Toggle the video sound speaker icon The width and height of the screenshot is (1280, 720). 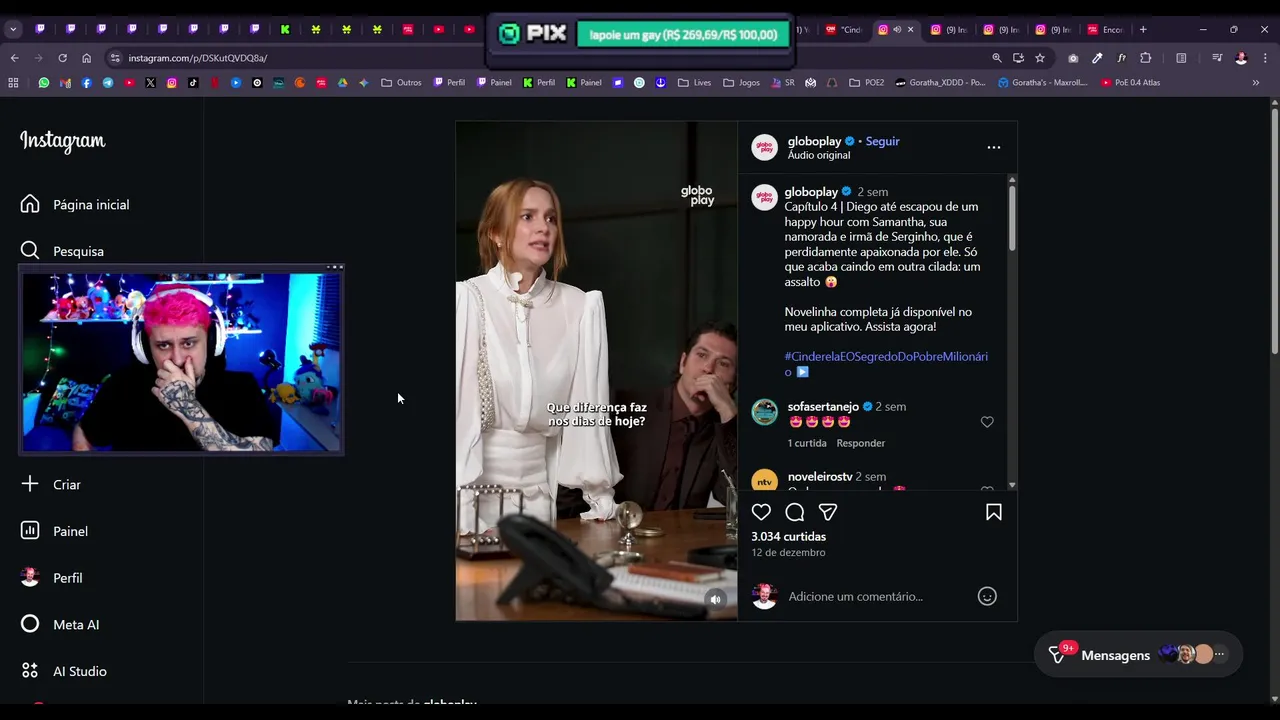pyautogui.click(x=715, y=600)
